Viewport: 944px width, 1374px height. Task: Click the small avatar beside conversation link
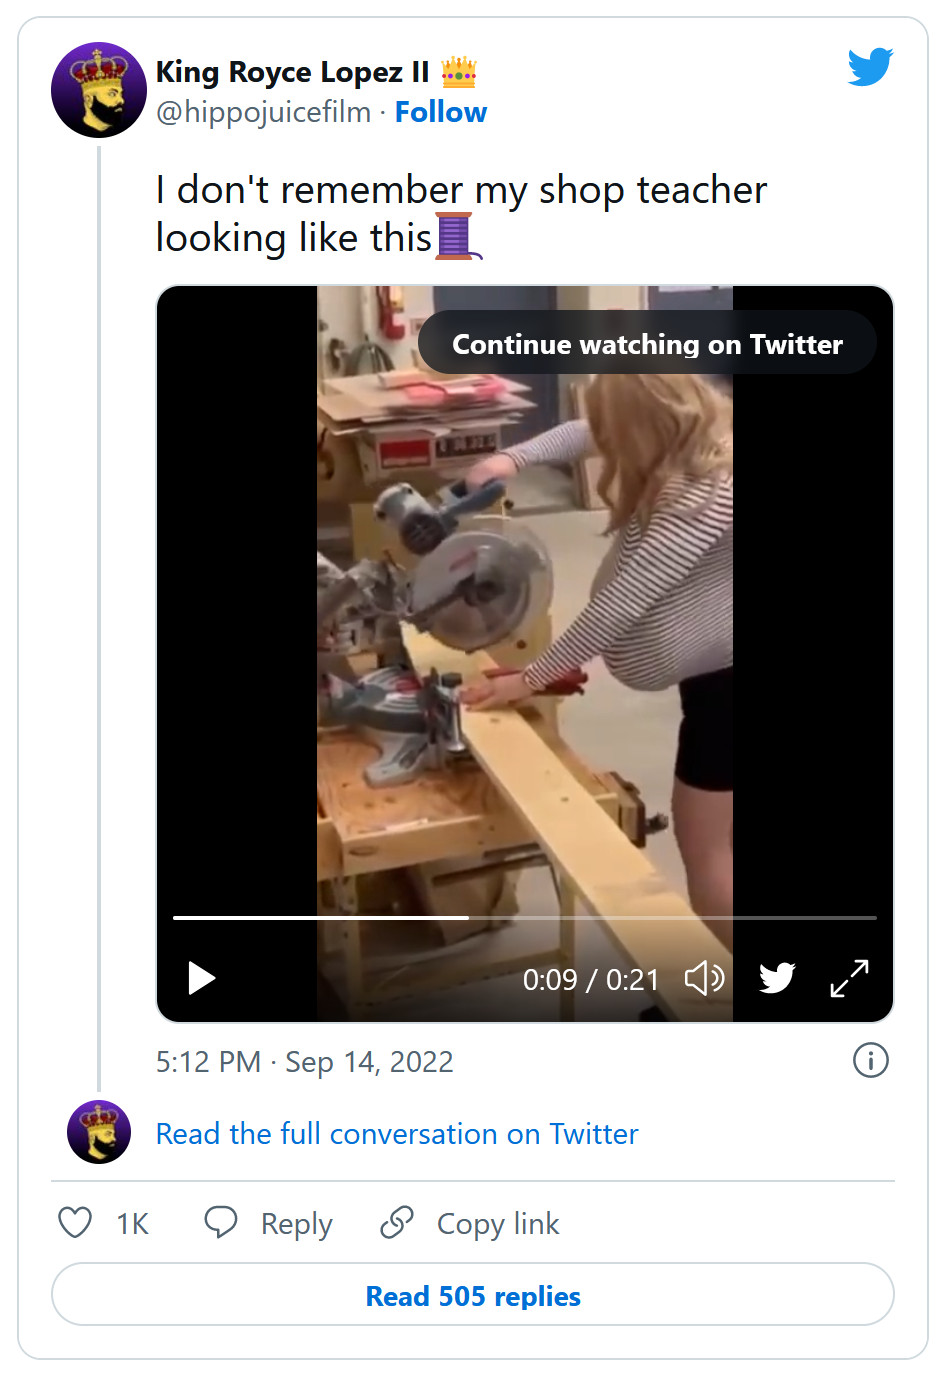click(x=98, y=1132)
